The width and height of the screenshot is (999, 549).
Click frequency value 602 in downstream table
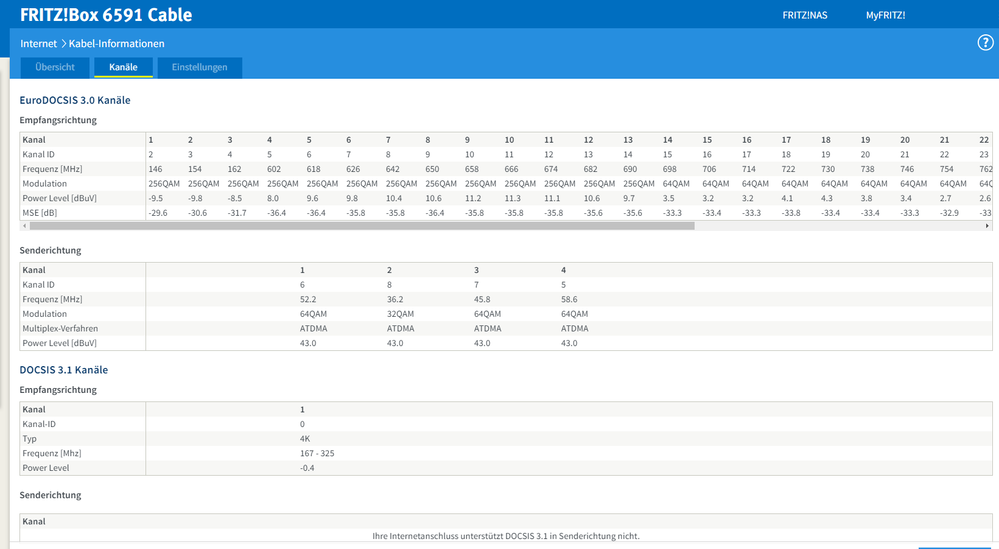(x=274, y=169)
